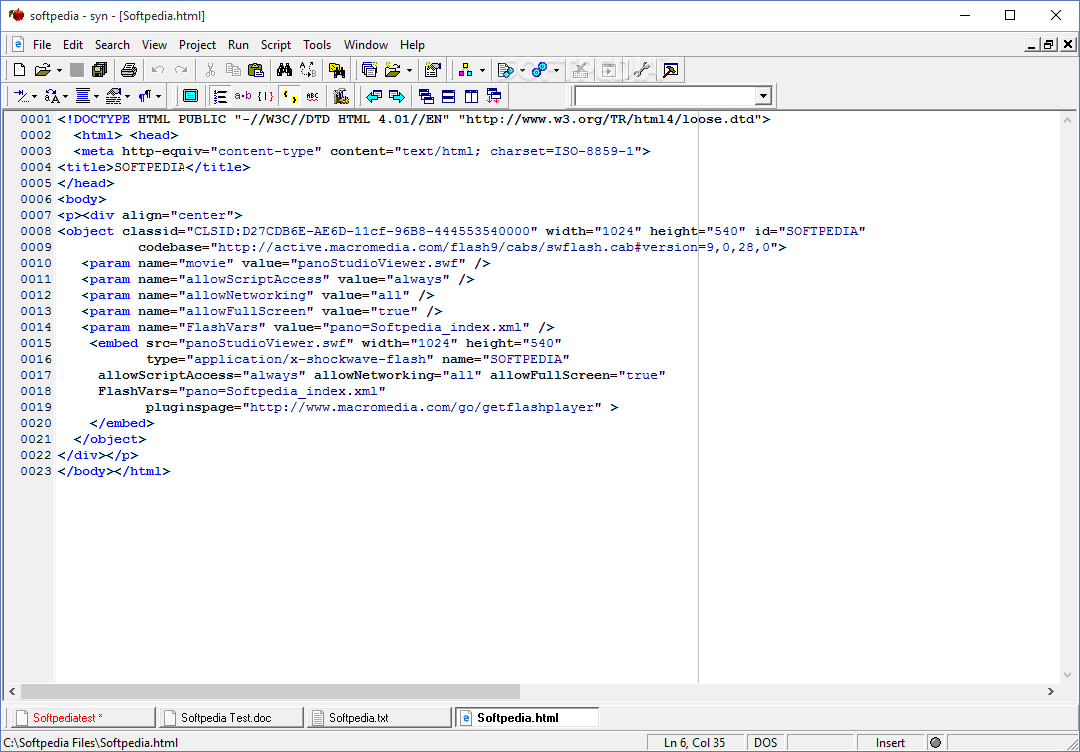Paste using the clipboard icon
This screenshot has height=752, width=1080.
coord(256,70)
